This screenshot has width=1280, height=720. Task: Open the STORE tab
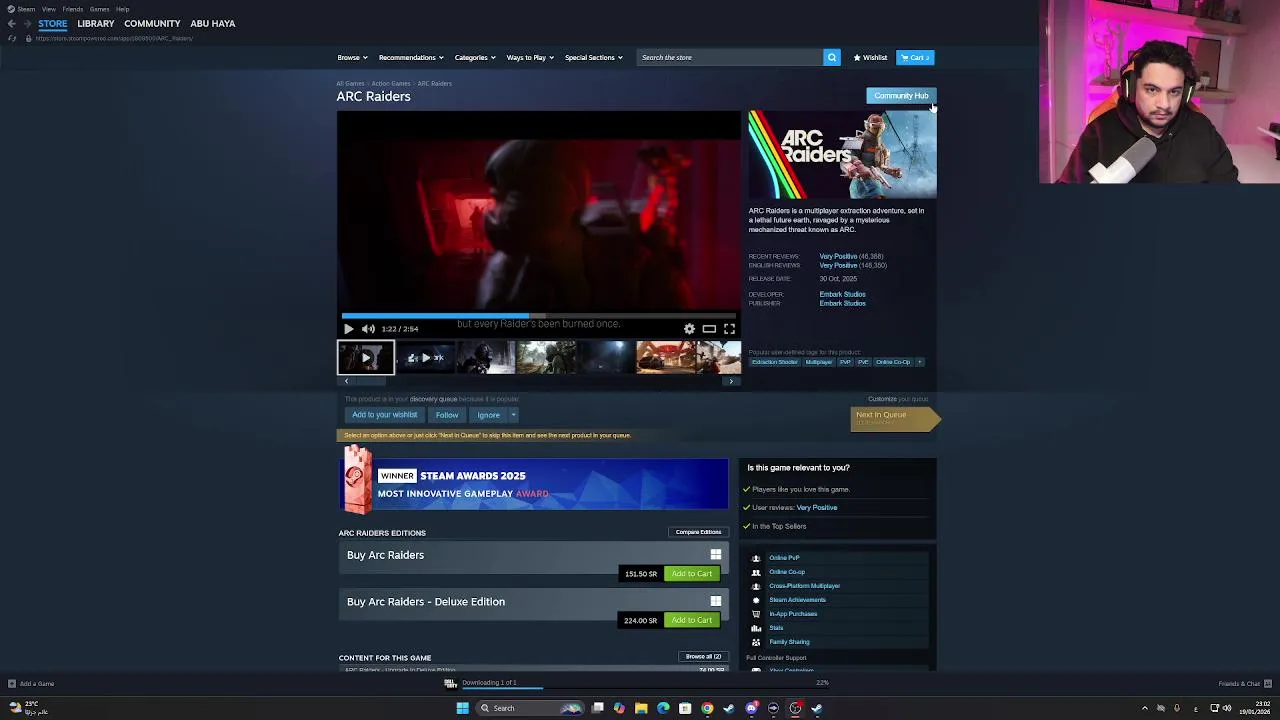pyautogui.click(x=53, y=23)
